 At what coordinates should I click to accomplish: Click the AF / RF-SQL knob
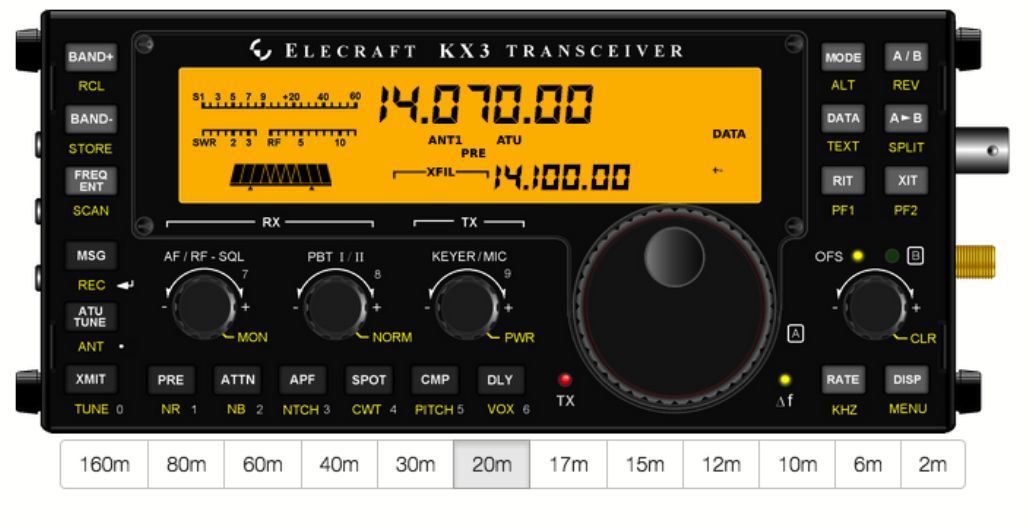204,306
